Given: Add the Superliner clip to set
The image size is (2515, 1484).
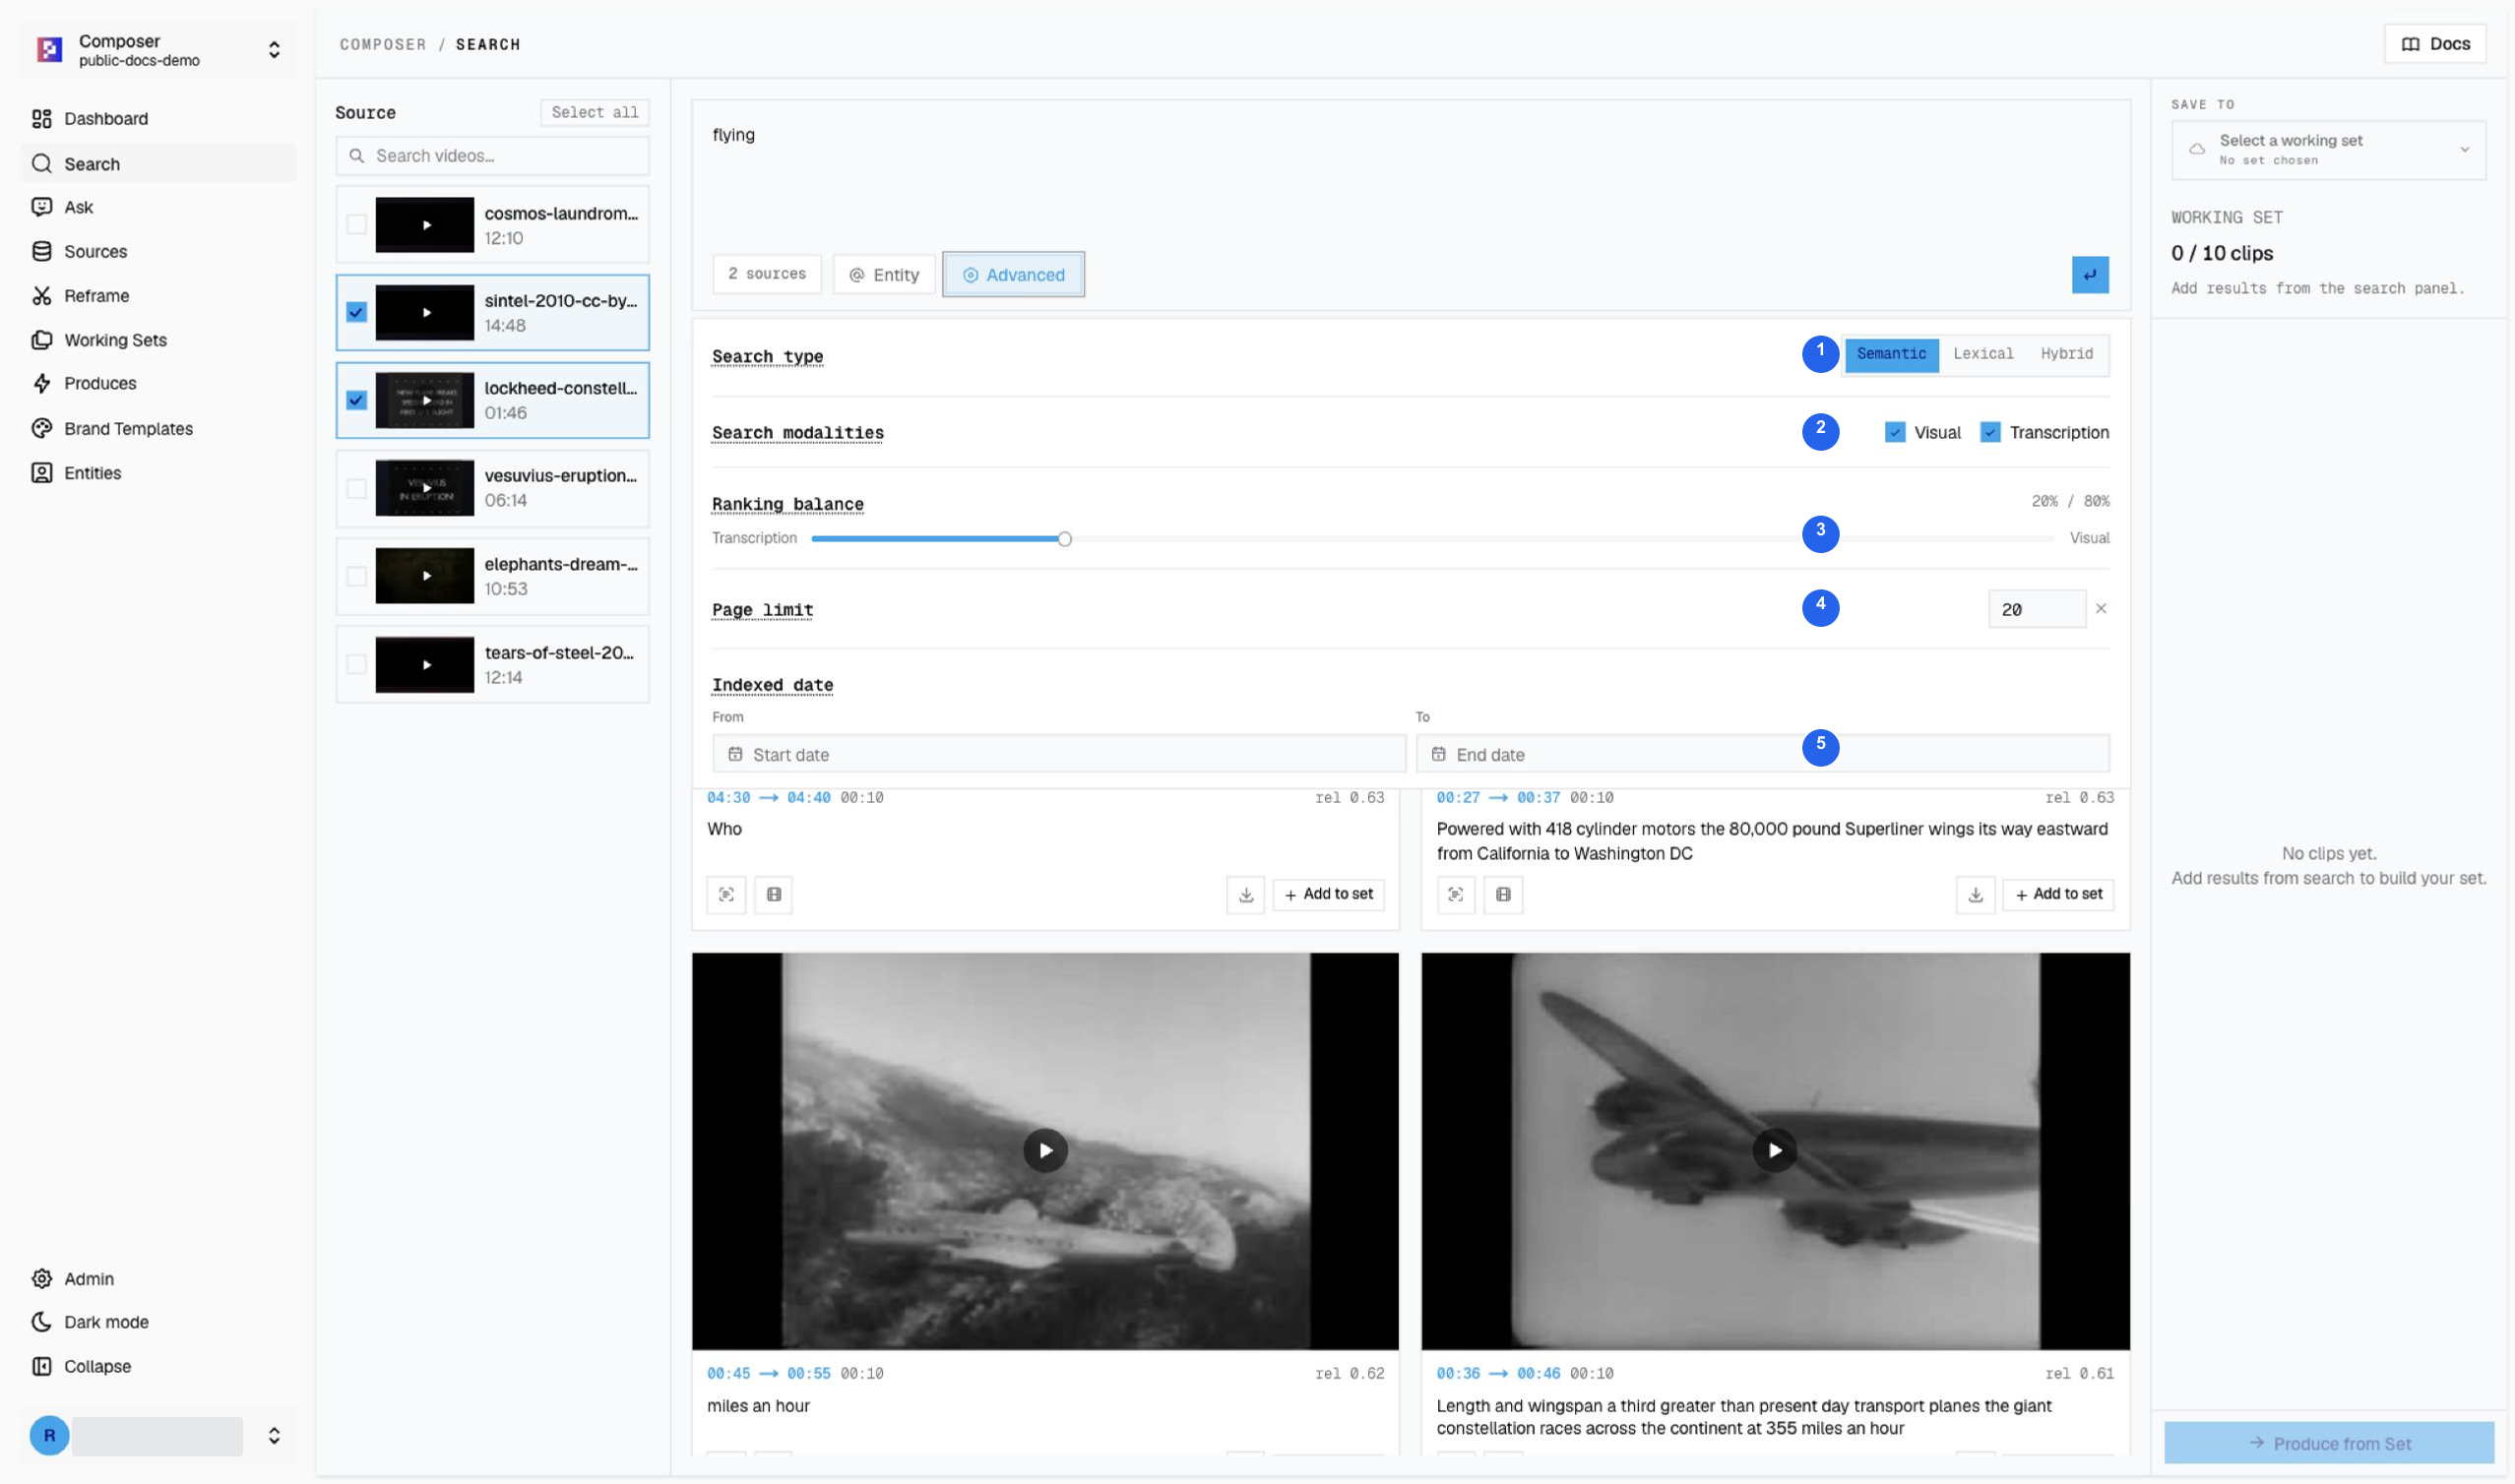Looking at the screenshot, I should click(x=2057, y=894).
